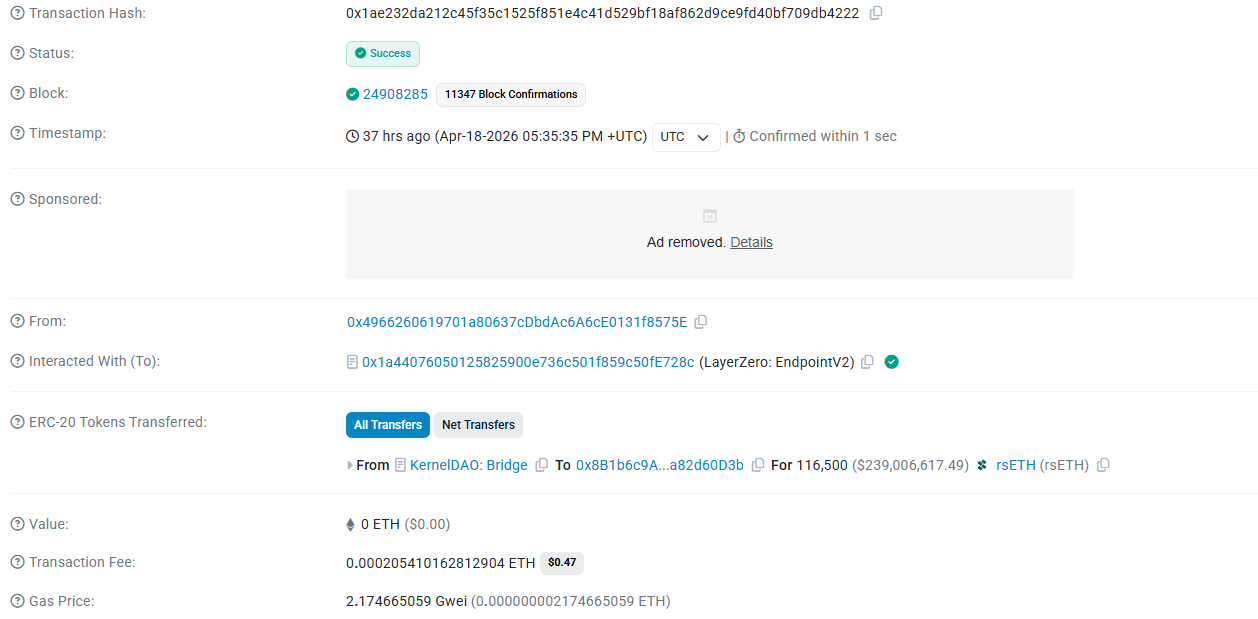Switch to the All Transfers tab
The image size is (1258, 619).
point(388,425)
